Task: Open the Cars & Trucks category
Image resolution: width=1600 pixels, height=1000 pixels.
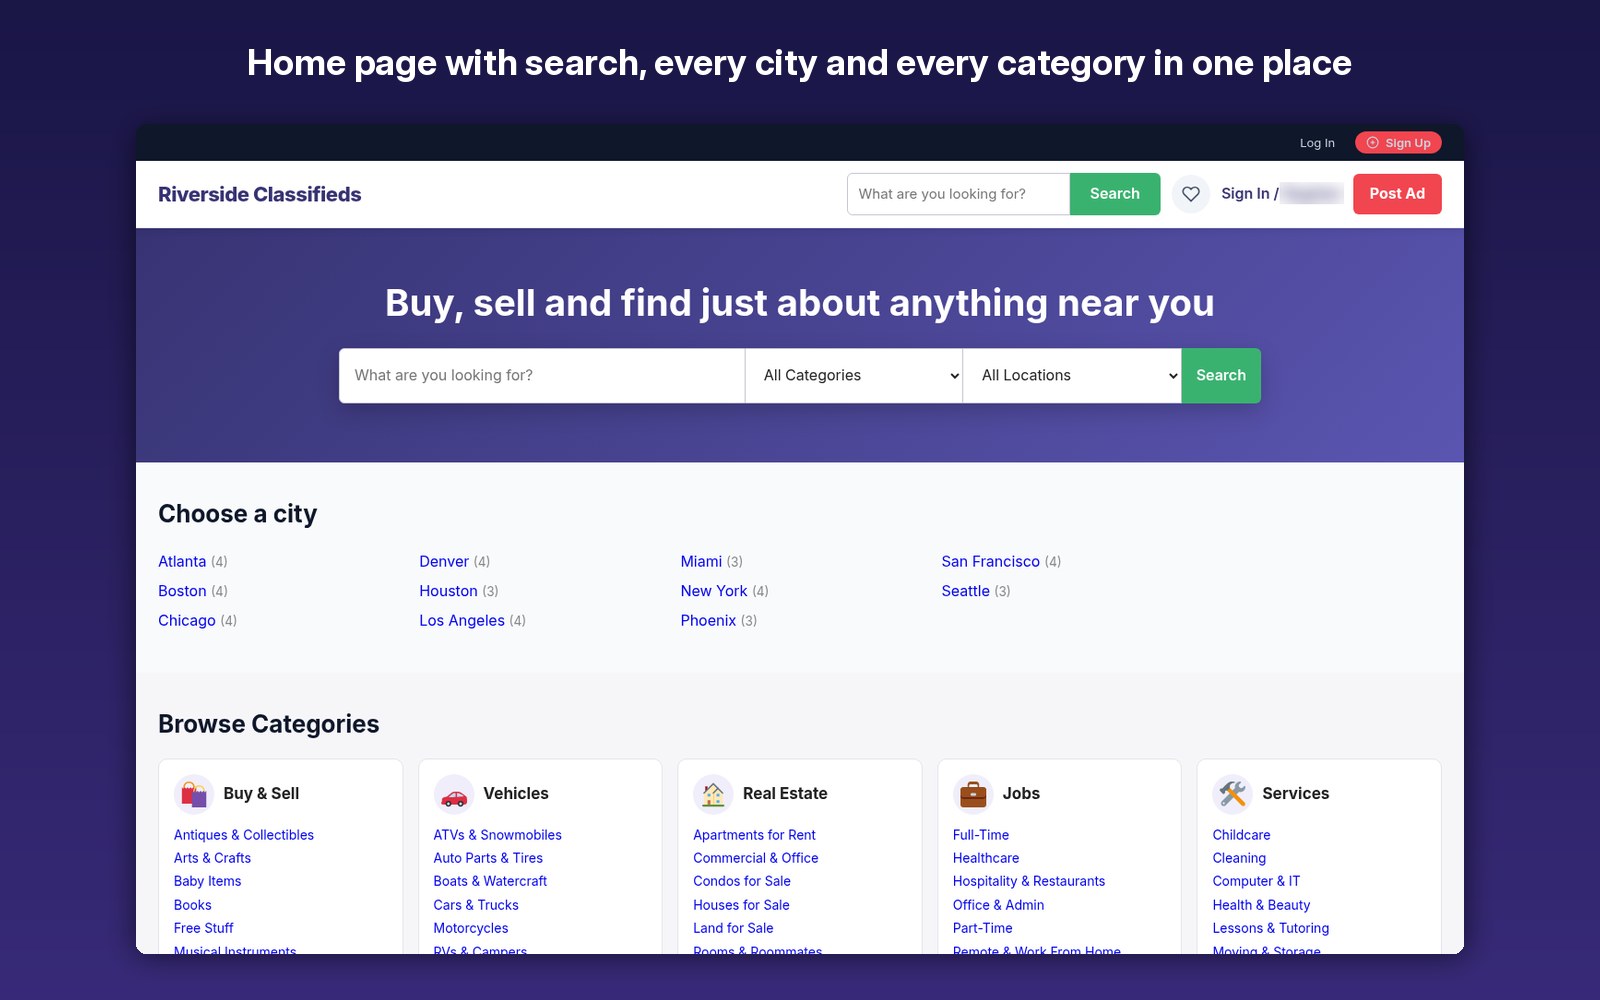Action: coord(476,905)
